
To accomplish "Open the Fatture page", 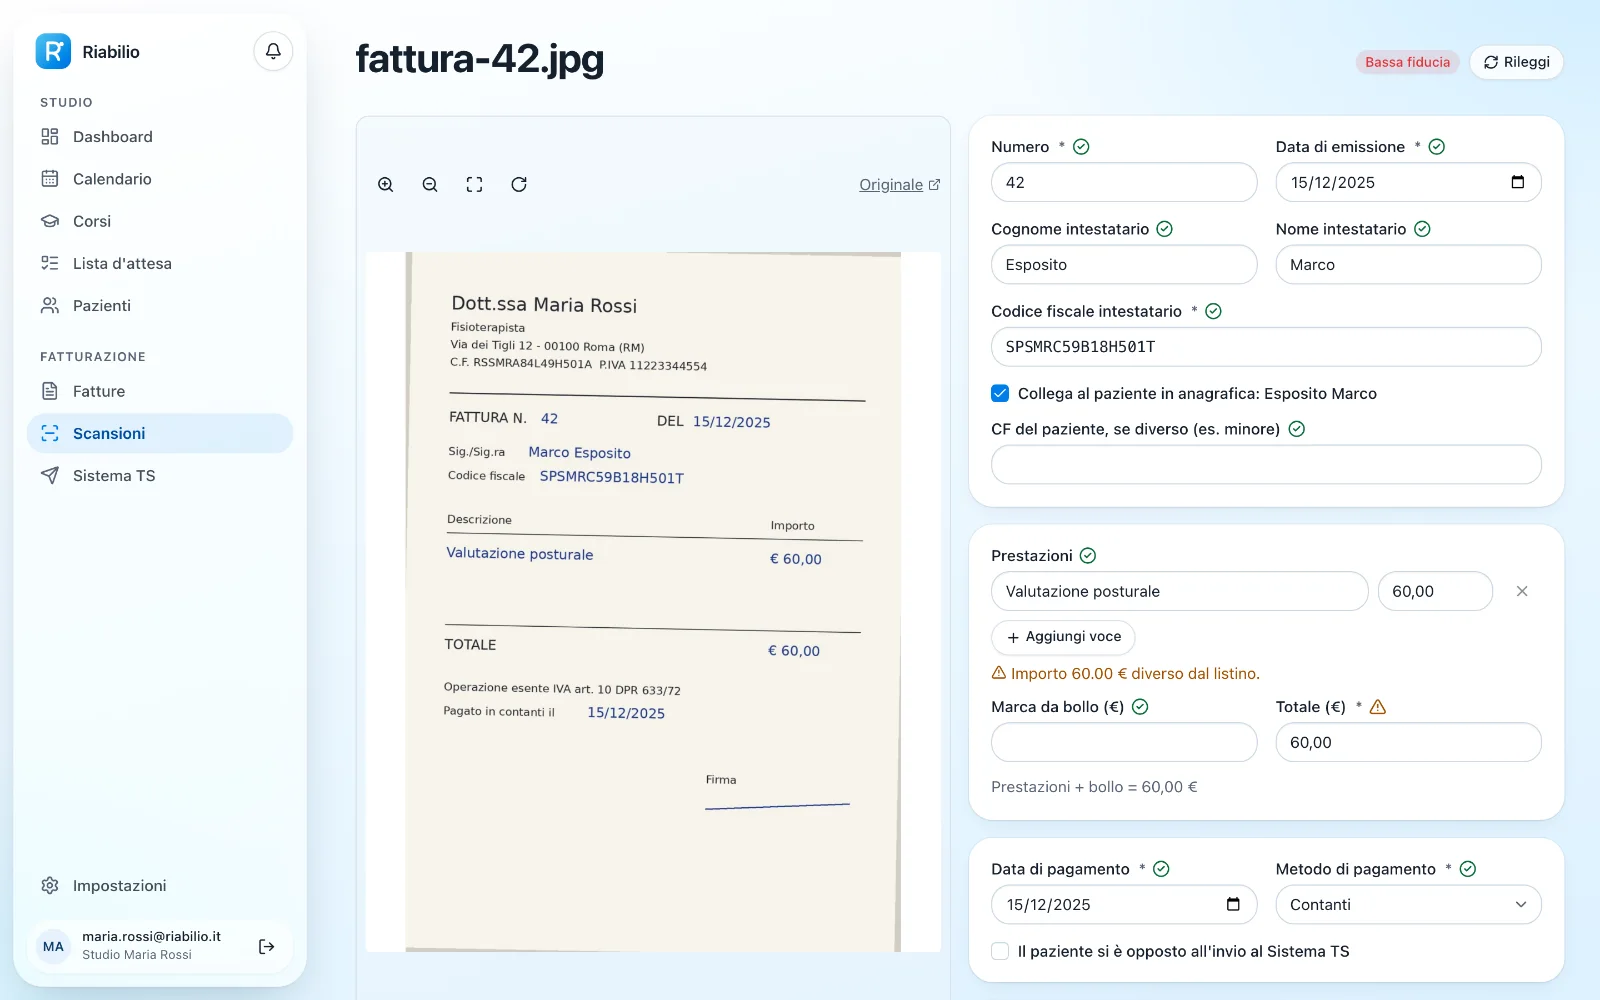I will tap(160, 391).
